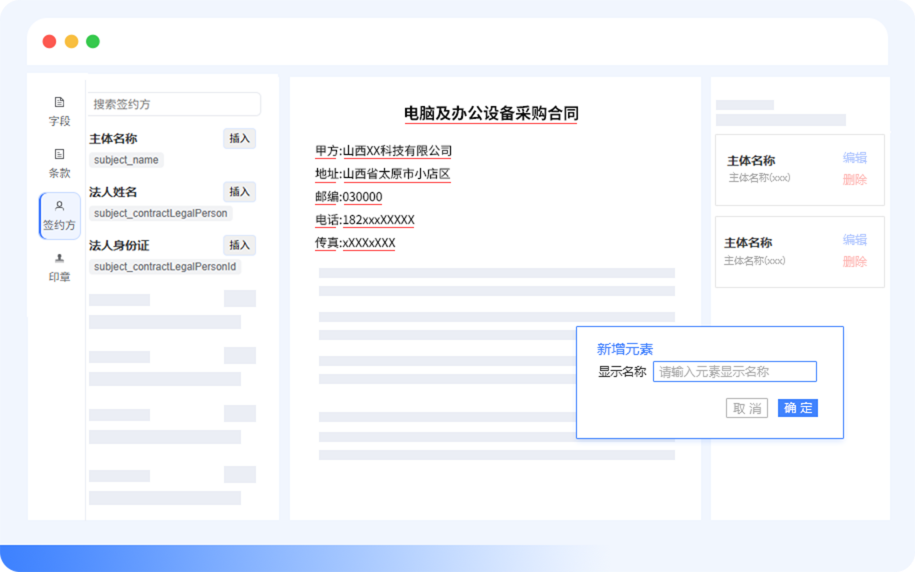Open the 印章 sidebar tab
The width and height of the screenshot is (915, 572).
click(x=59, y=267)
